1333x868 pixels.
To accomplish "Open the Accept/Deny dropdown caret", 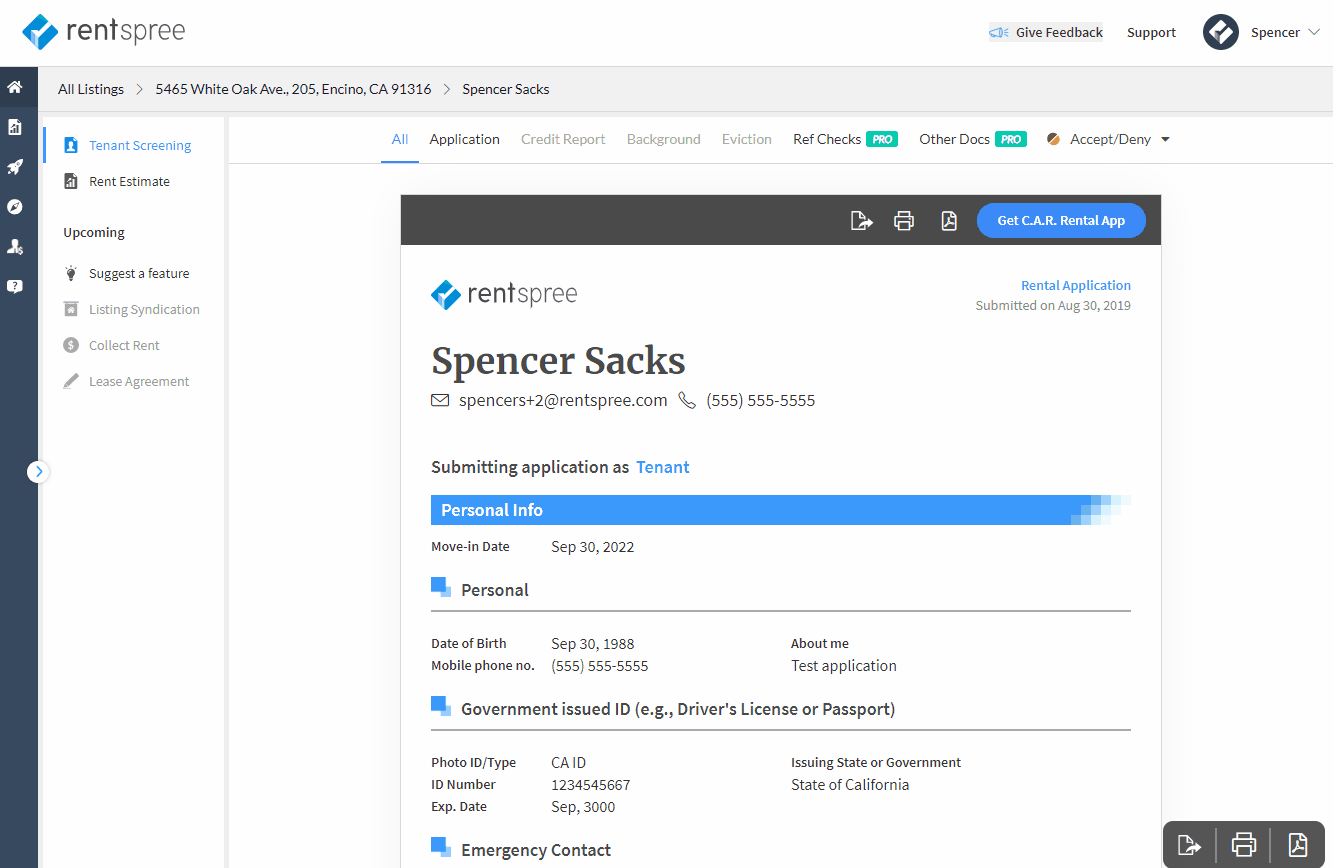I will pyautogui.click(x=1165, y=140).
